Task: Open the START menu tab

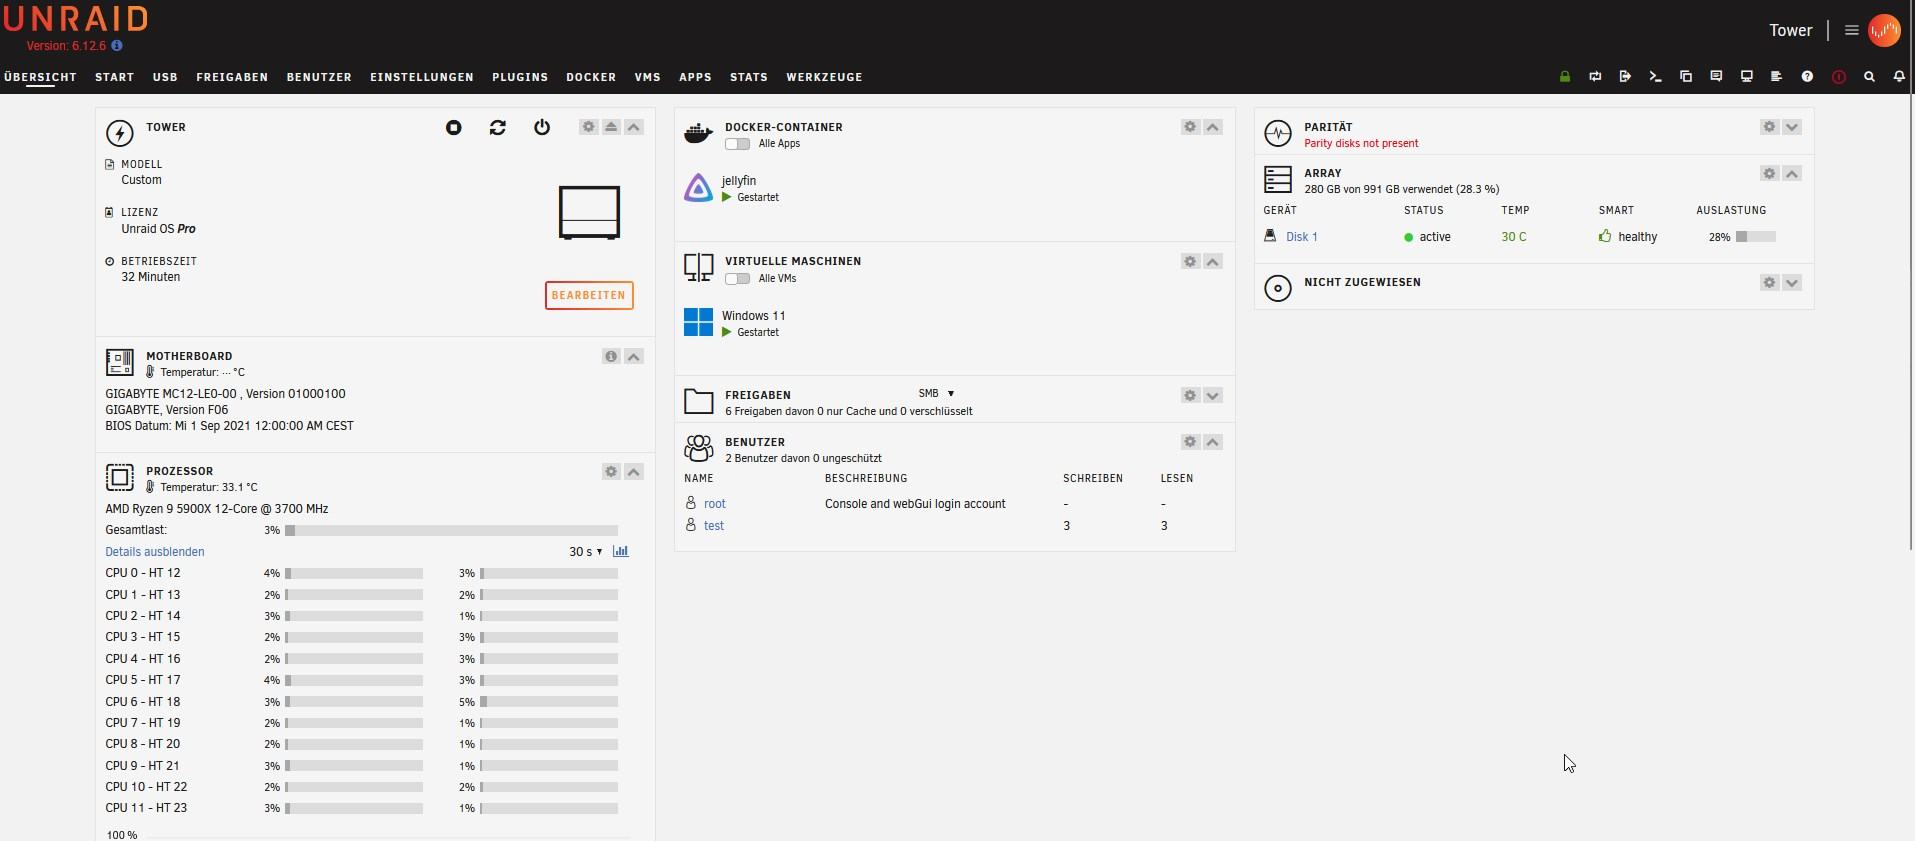Action: 114,77
